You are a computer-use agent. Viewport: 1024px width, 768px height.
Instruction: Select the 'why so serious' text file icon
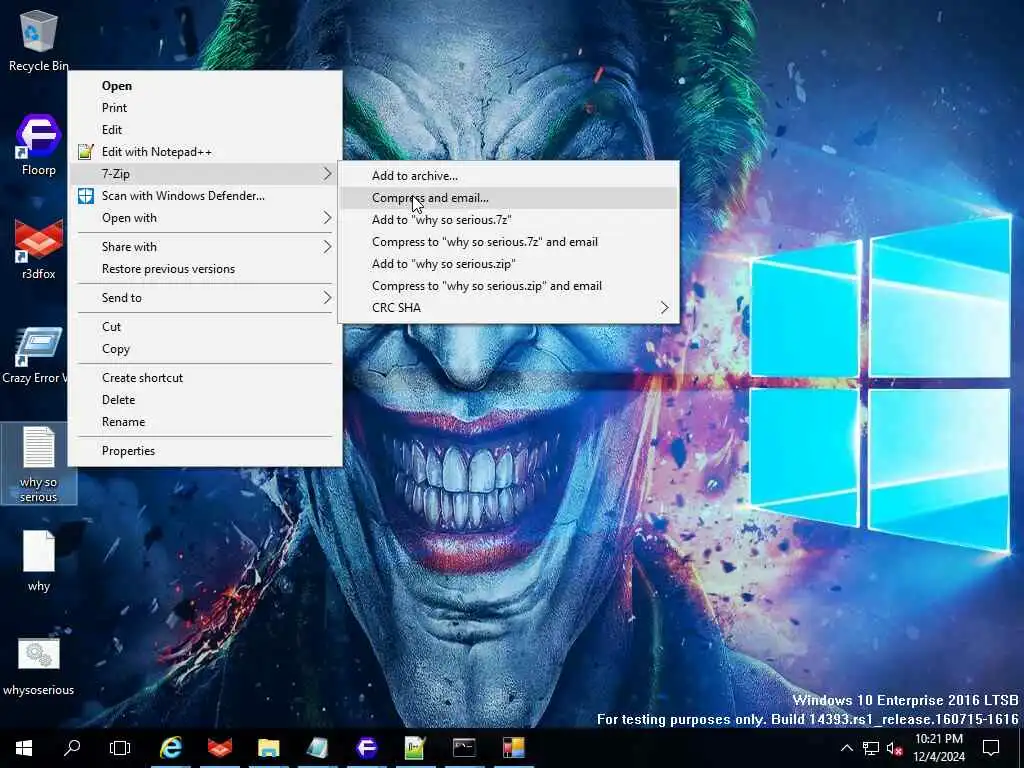39,464
